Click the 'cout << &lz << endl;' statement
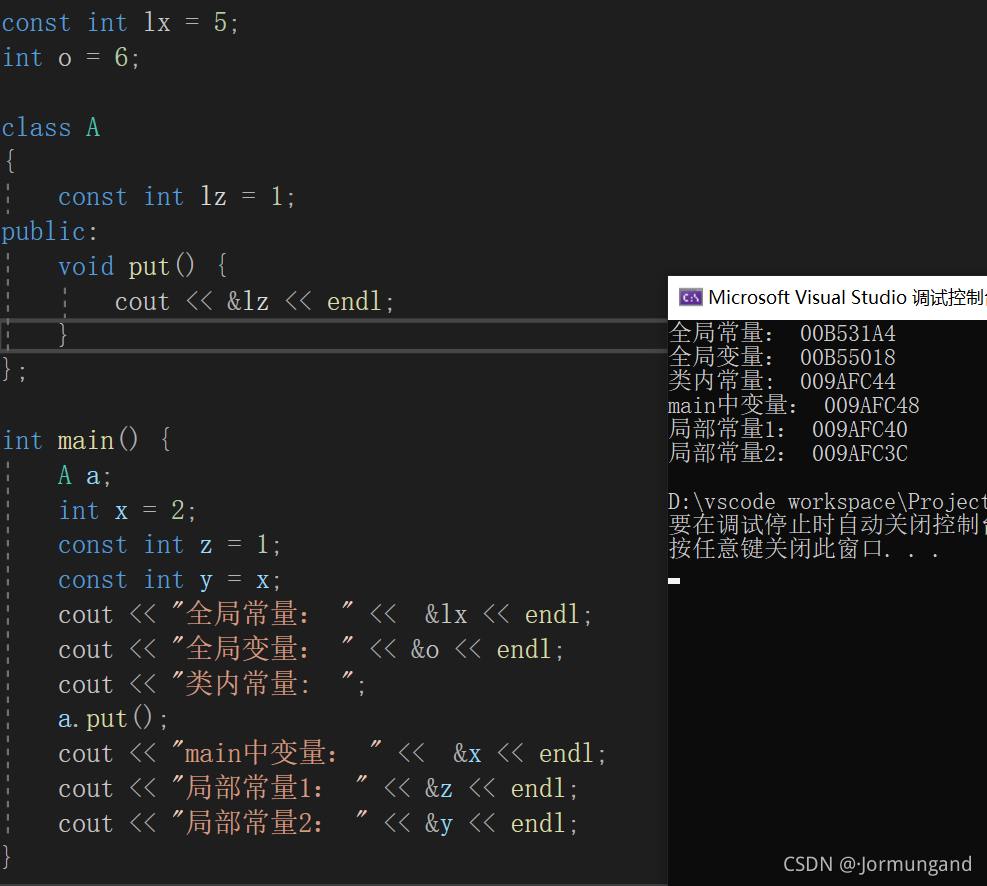The image size is (987, 886). tap(254, 301)
